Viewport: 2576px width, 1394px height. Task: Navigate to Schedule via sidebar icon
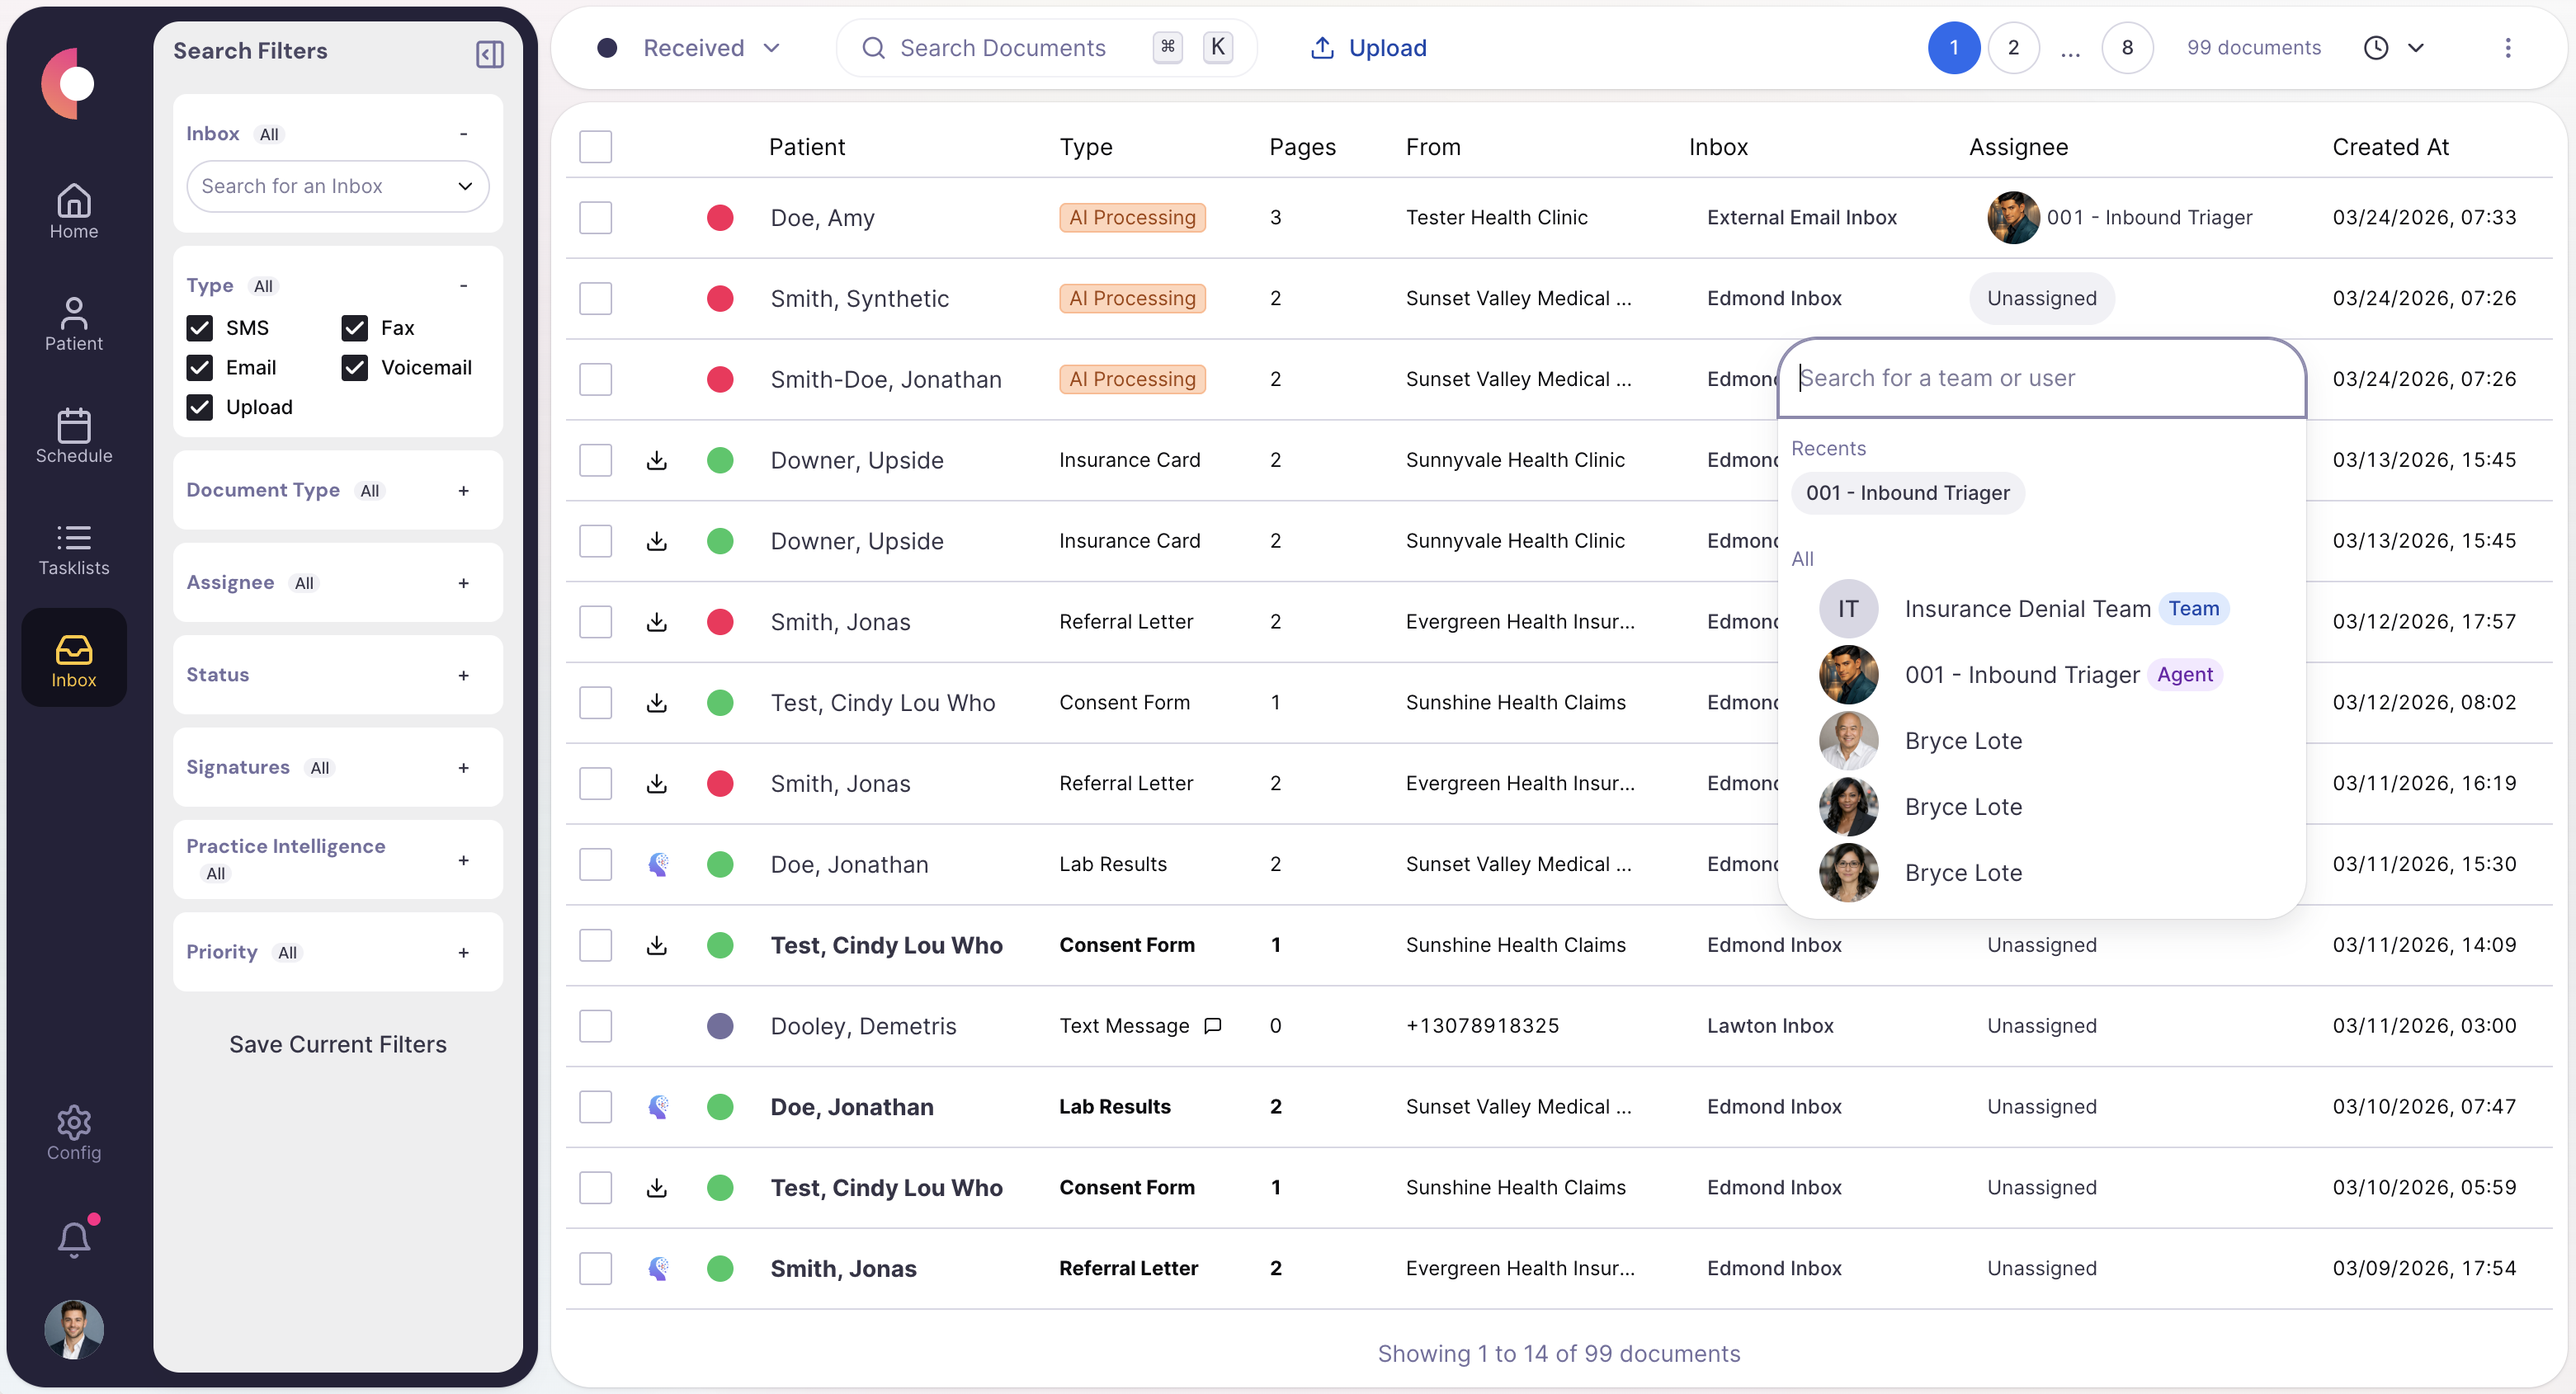74,434
